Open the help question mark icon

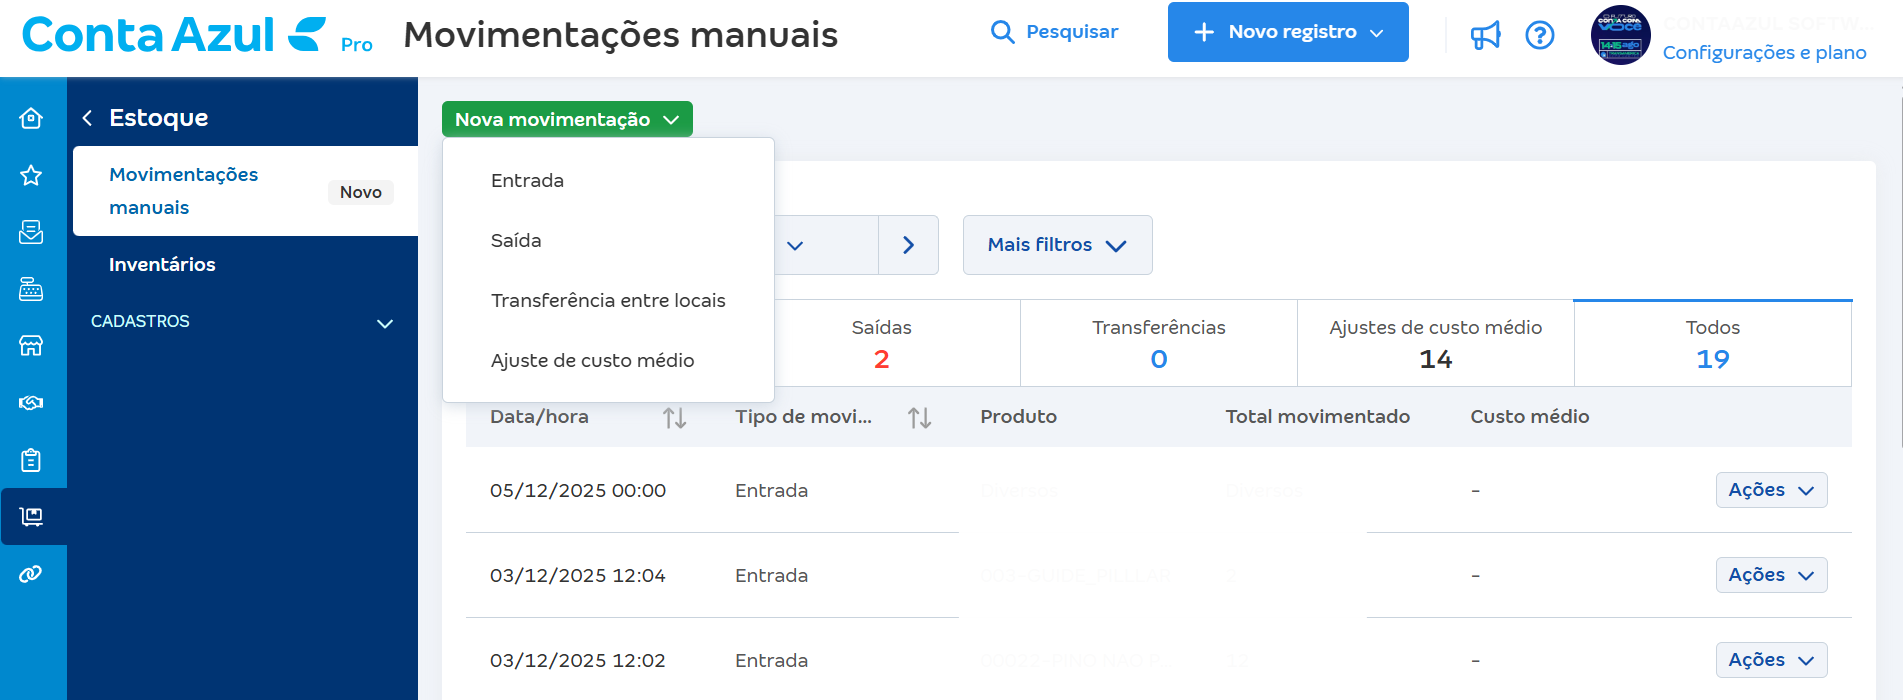point(1540,35)
